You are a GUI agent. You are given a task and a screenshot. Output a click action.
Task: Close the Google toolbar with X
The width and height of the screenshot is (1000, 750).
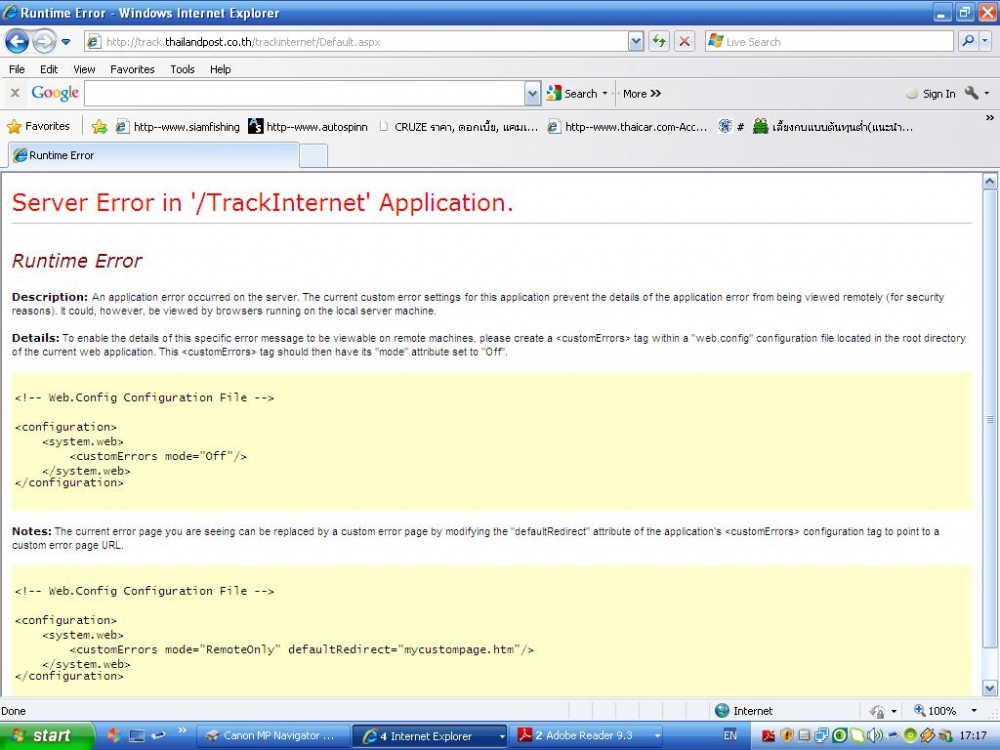click(x=15, y=93)
